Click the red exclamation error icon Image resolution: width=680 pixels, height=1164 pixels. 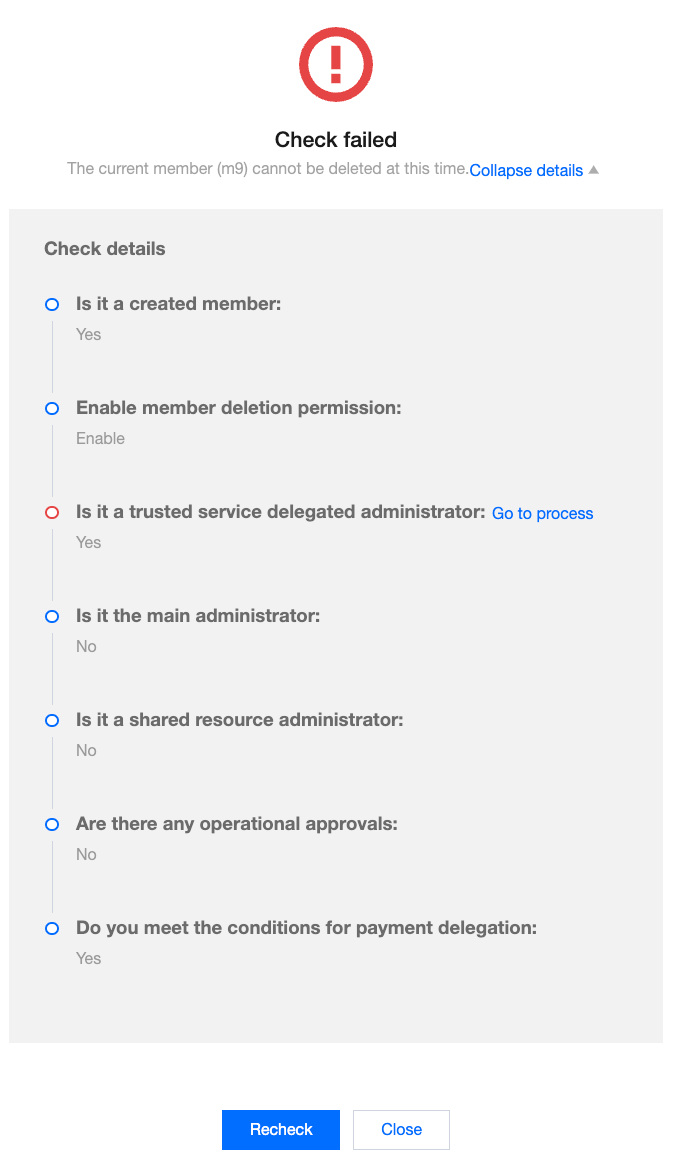coord(336,64)
